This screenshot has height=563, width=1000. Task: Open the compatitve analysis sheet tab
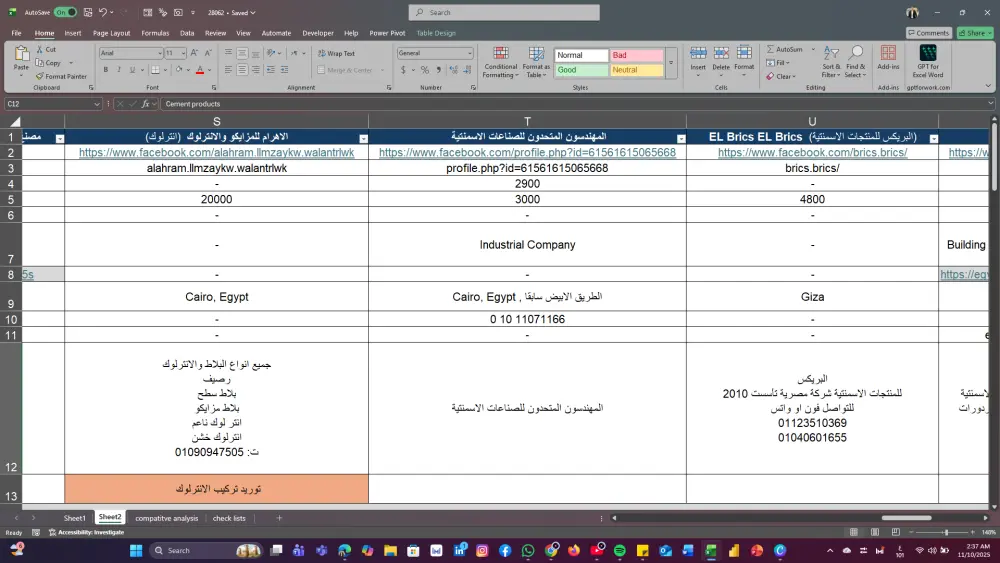coord(166,518)
